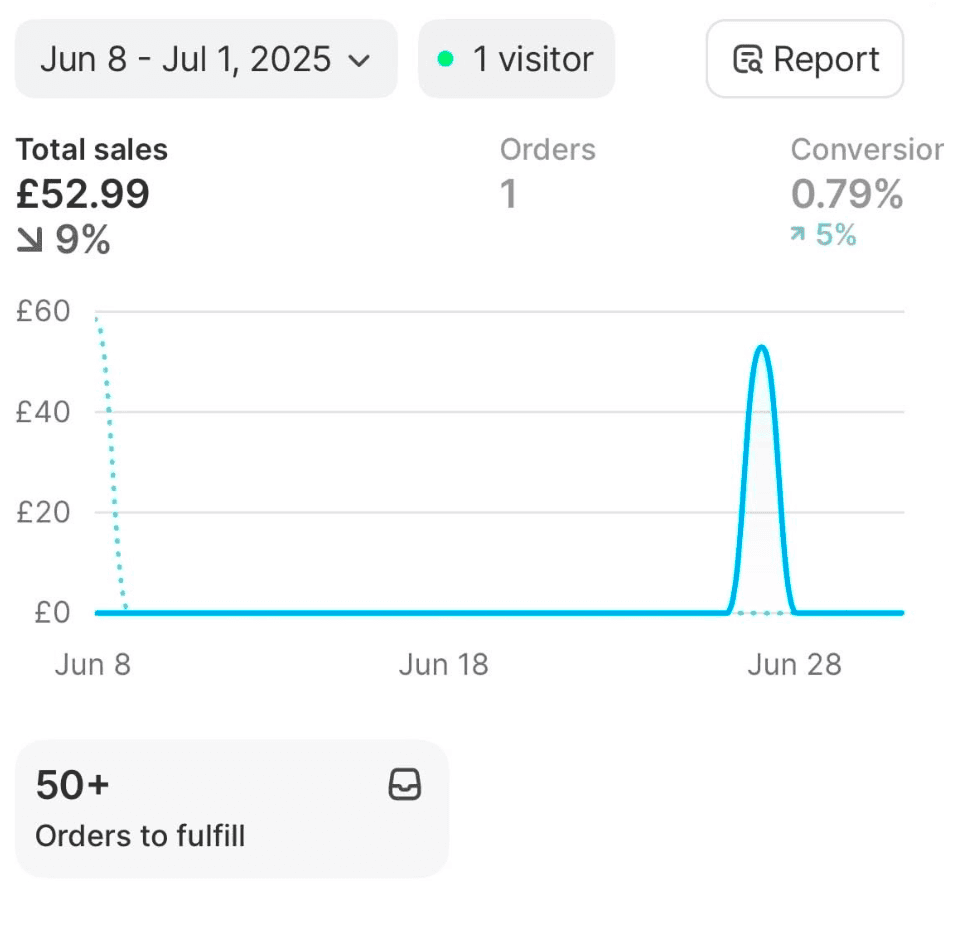The width and height of the screenshot is (968, 928).
Task: Click the chevron beside the date range
Action: (x=358, y=60)
